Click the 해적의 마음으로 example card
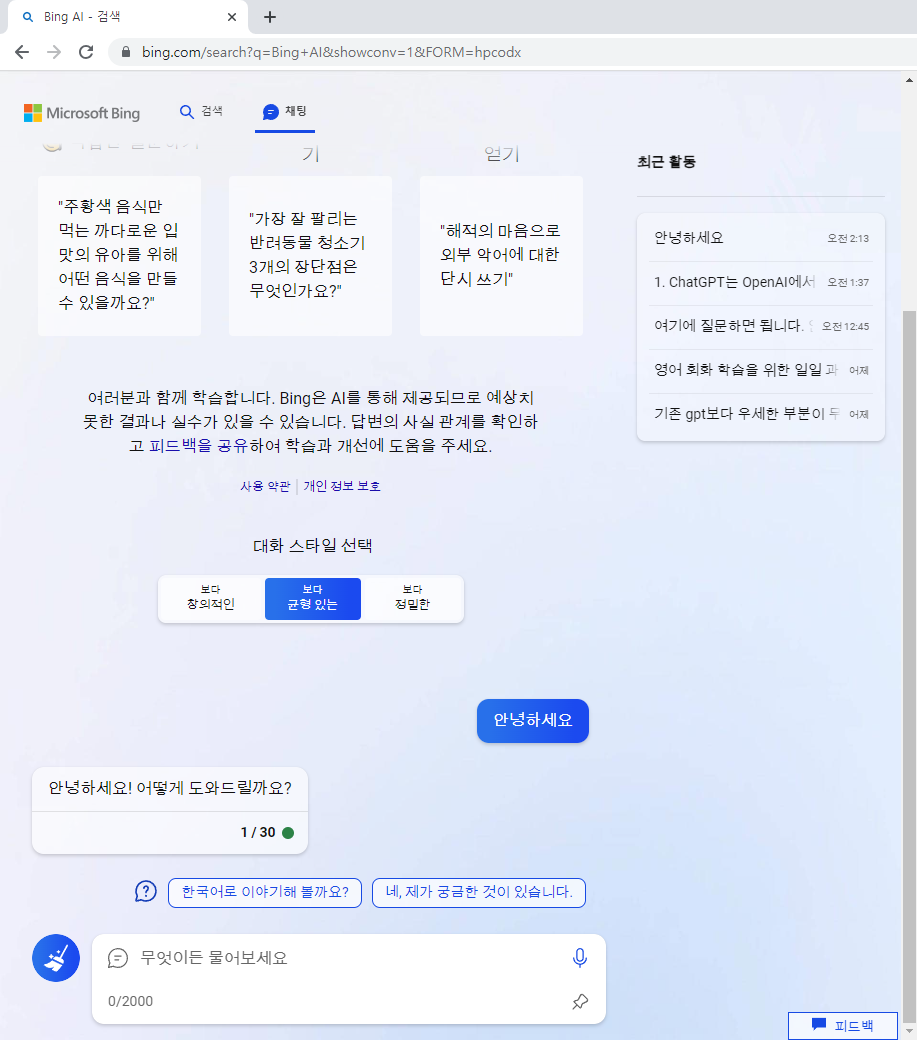This screenshot has width=917, height=1040. [x=501, y=255]
